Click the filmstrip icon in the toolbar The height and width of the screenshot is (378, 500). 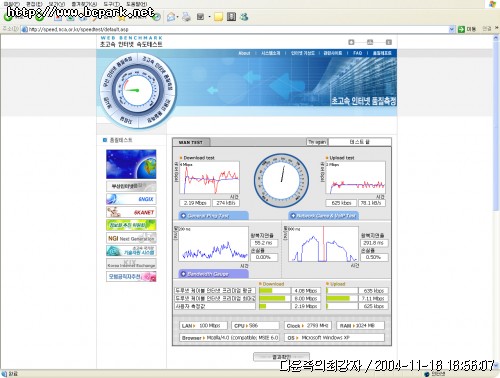pyautogui.click(x=231, y=17)
